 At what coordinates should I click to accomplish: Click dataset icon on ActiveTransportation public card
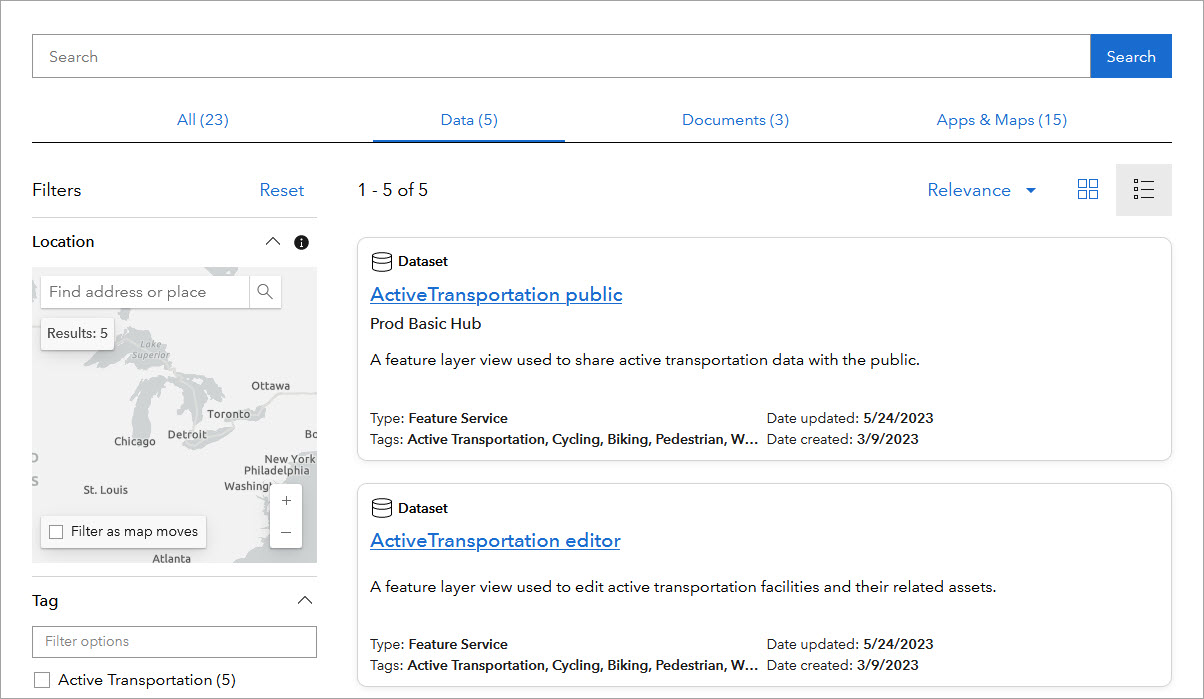[x=381, y=262]
